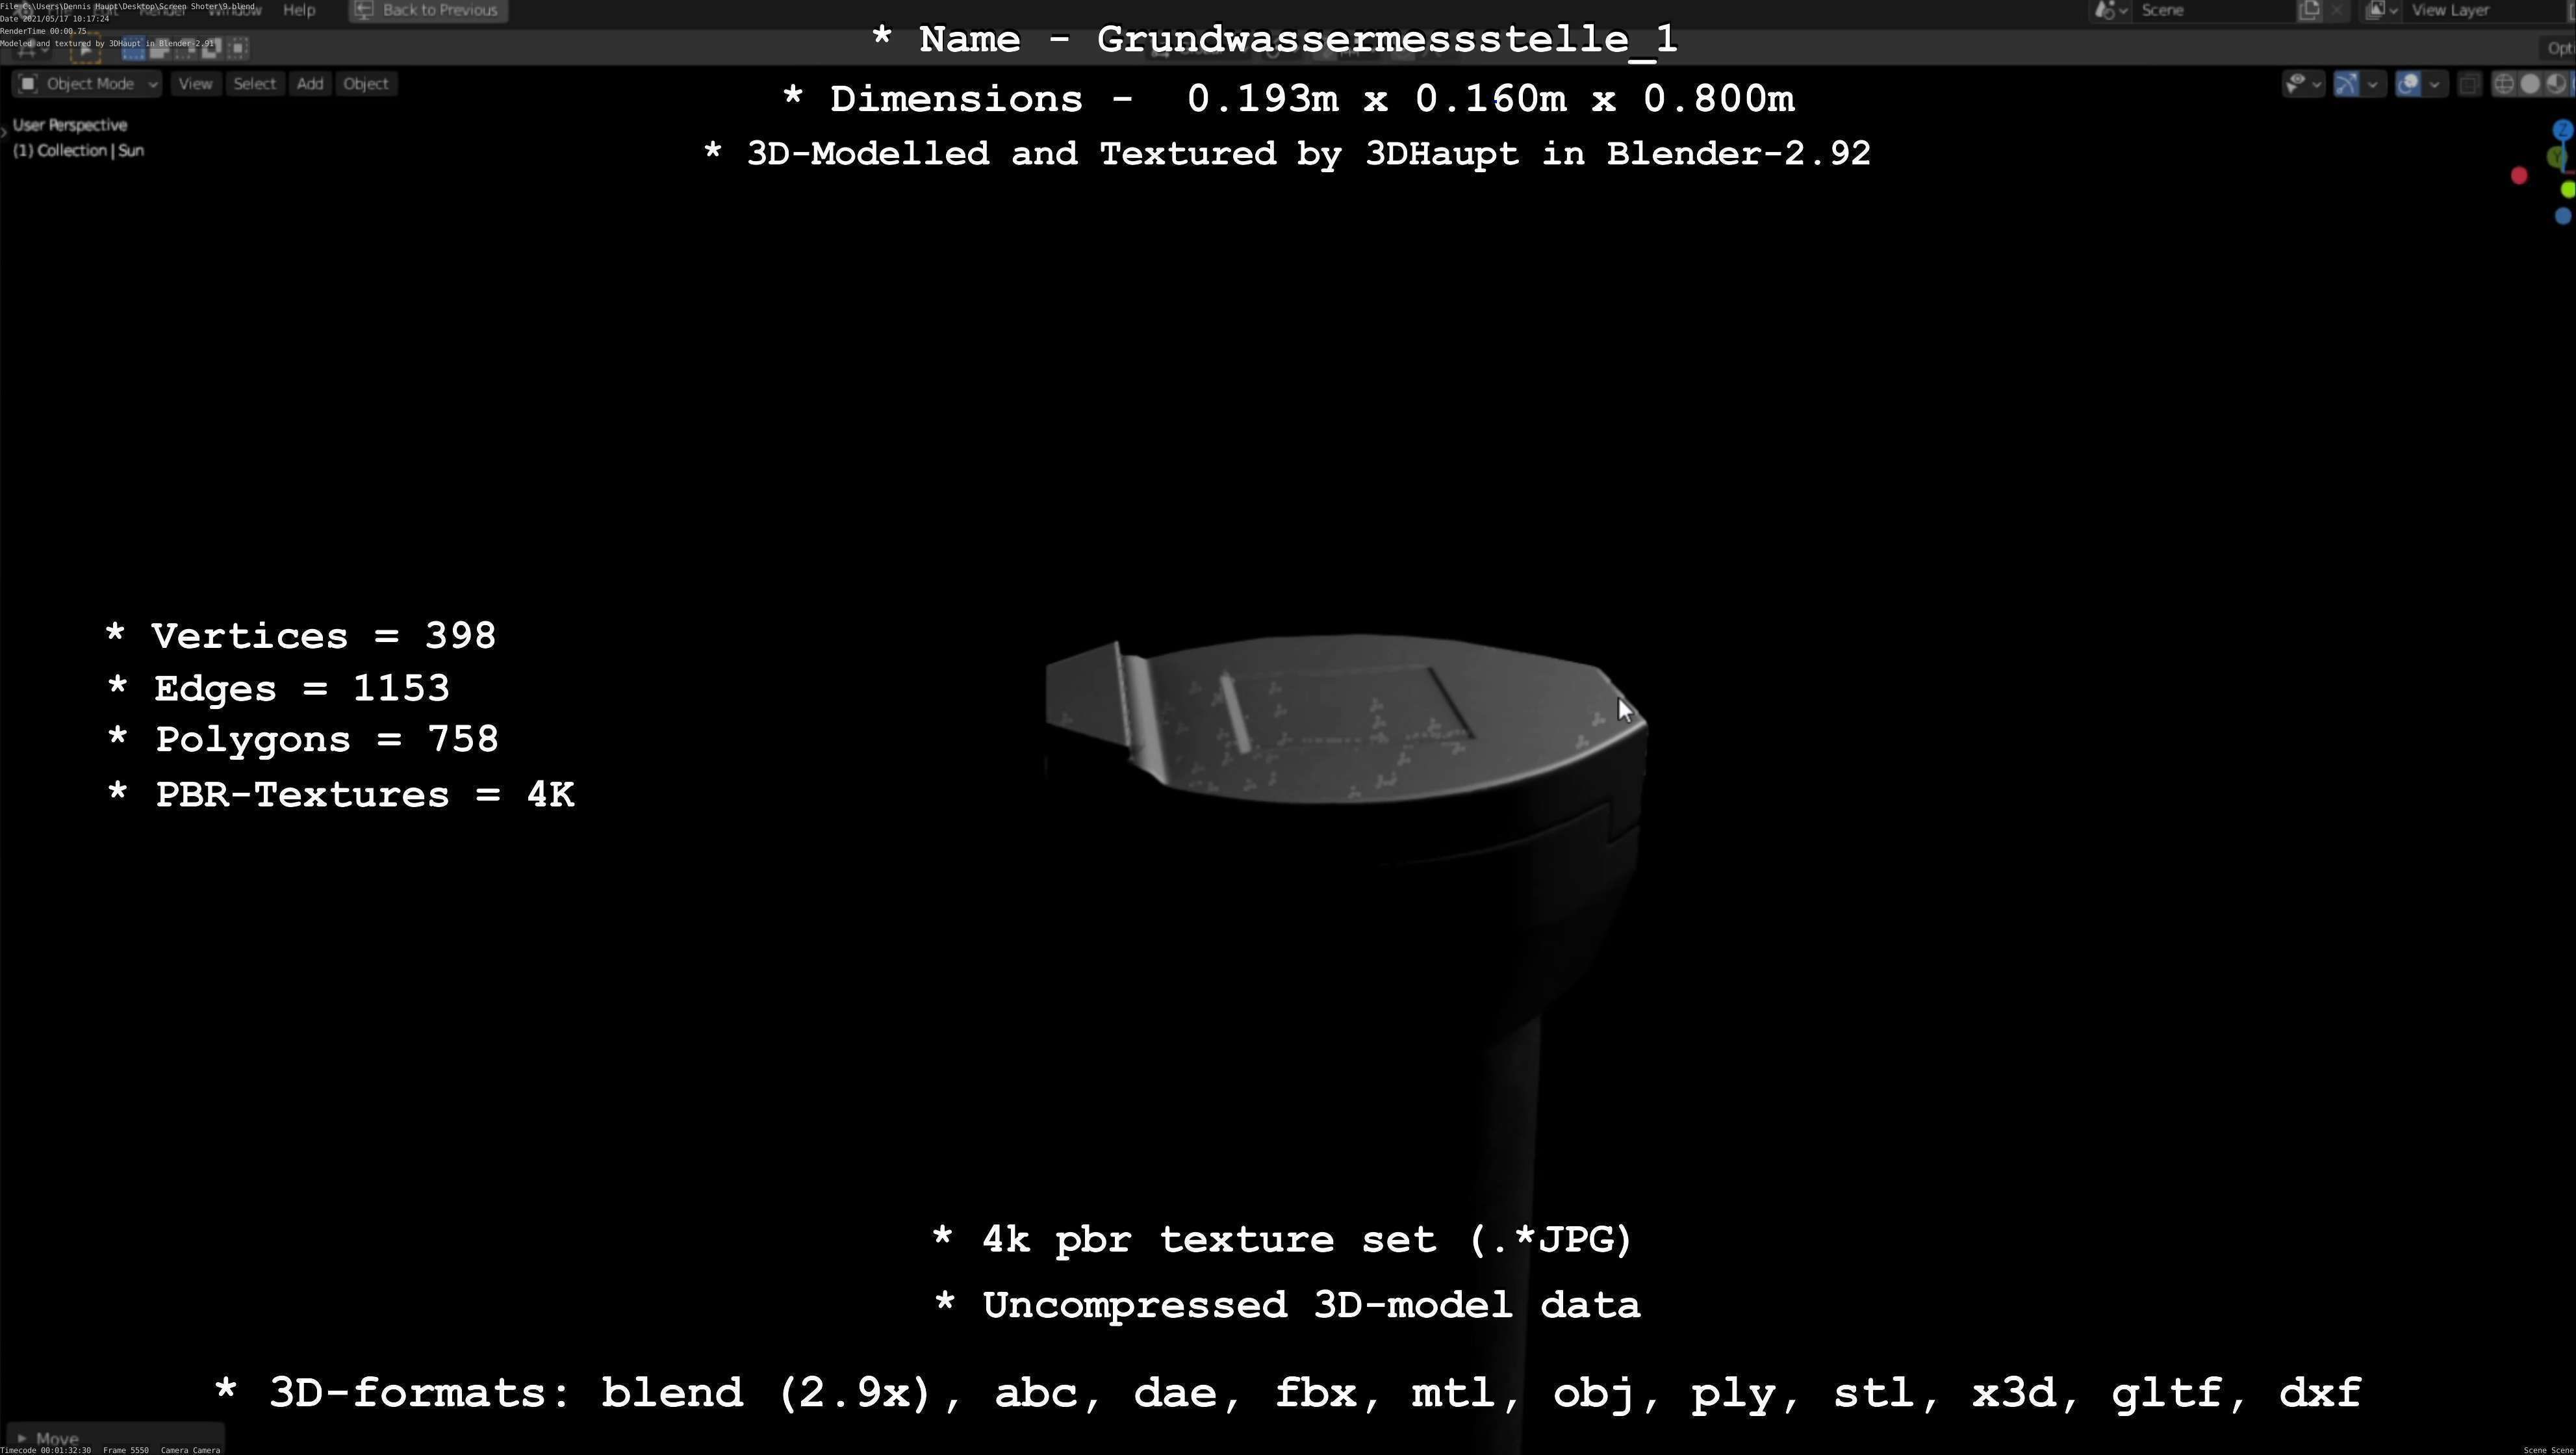Screen dimensions: 2576x1455
Task: Toggle the viewport overlays button
Action: point(2408,84)
